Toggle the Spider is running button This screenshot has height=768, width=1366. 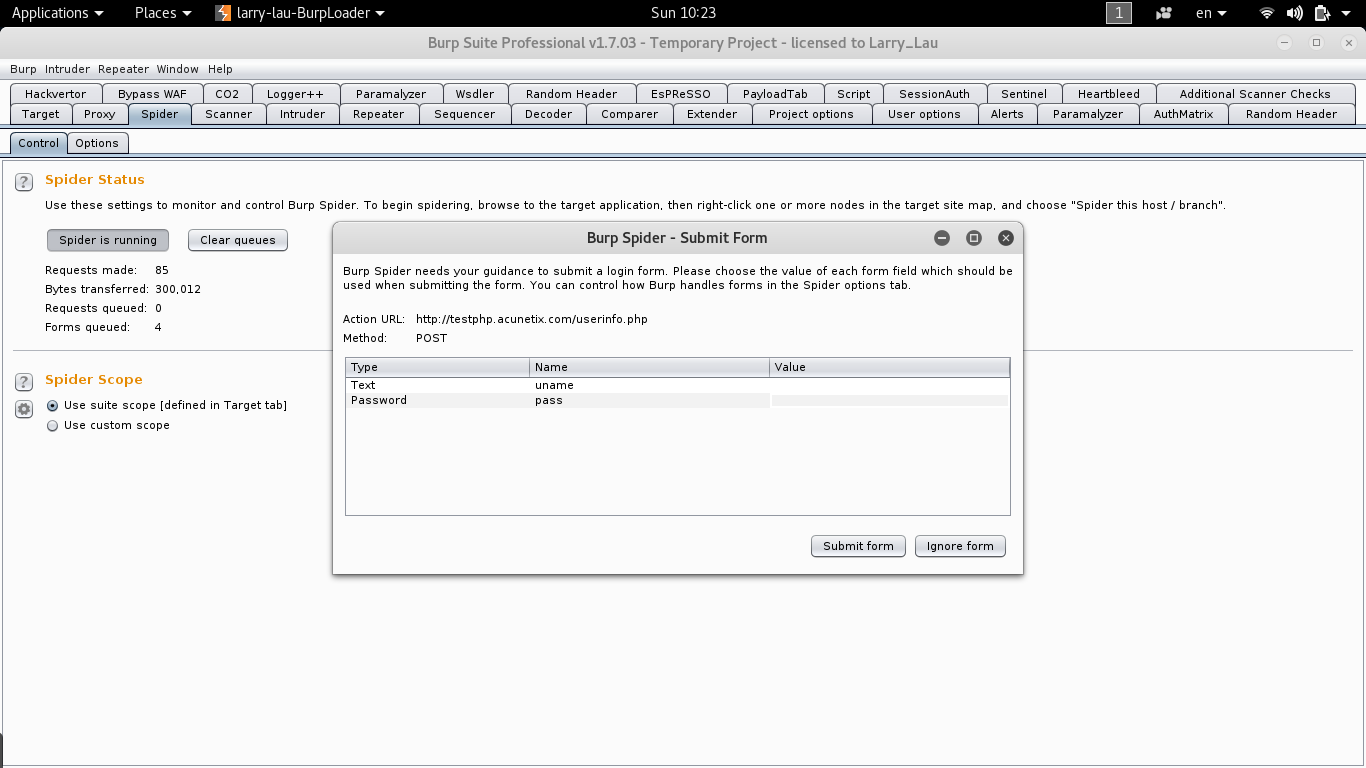pyautogui.click(x=108, y=240)
